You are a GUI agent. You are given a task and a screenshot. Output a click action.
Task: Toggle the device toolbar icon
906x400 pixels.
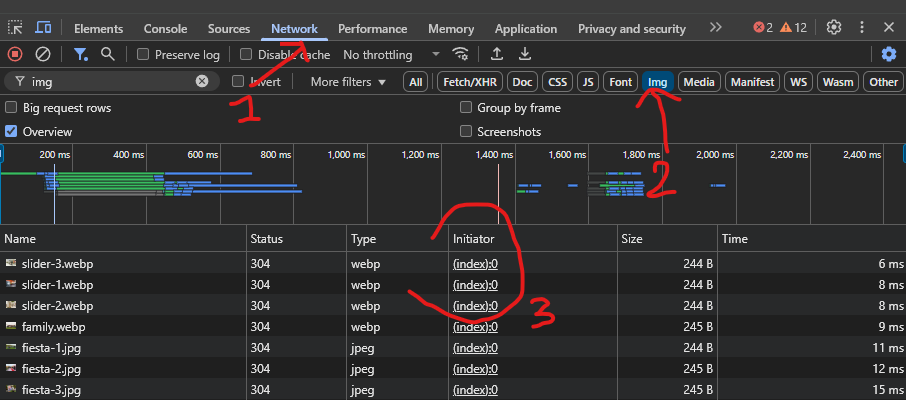tap(43, 28)
